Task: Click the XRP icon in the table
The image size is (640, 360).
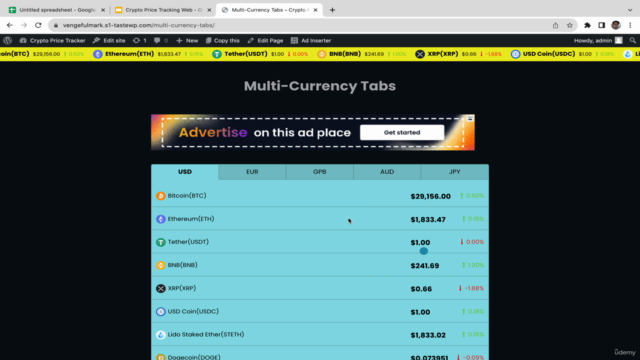Action: tap(161, 289)
